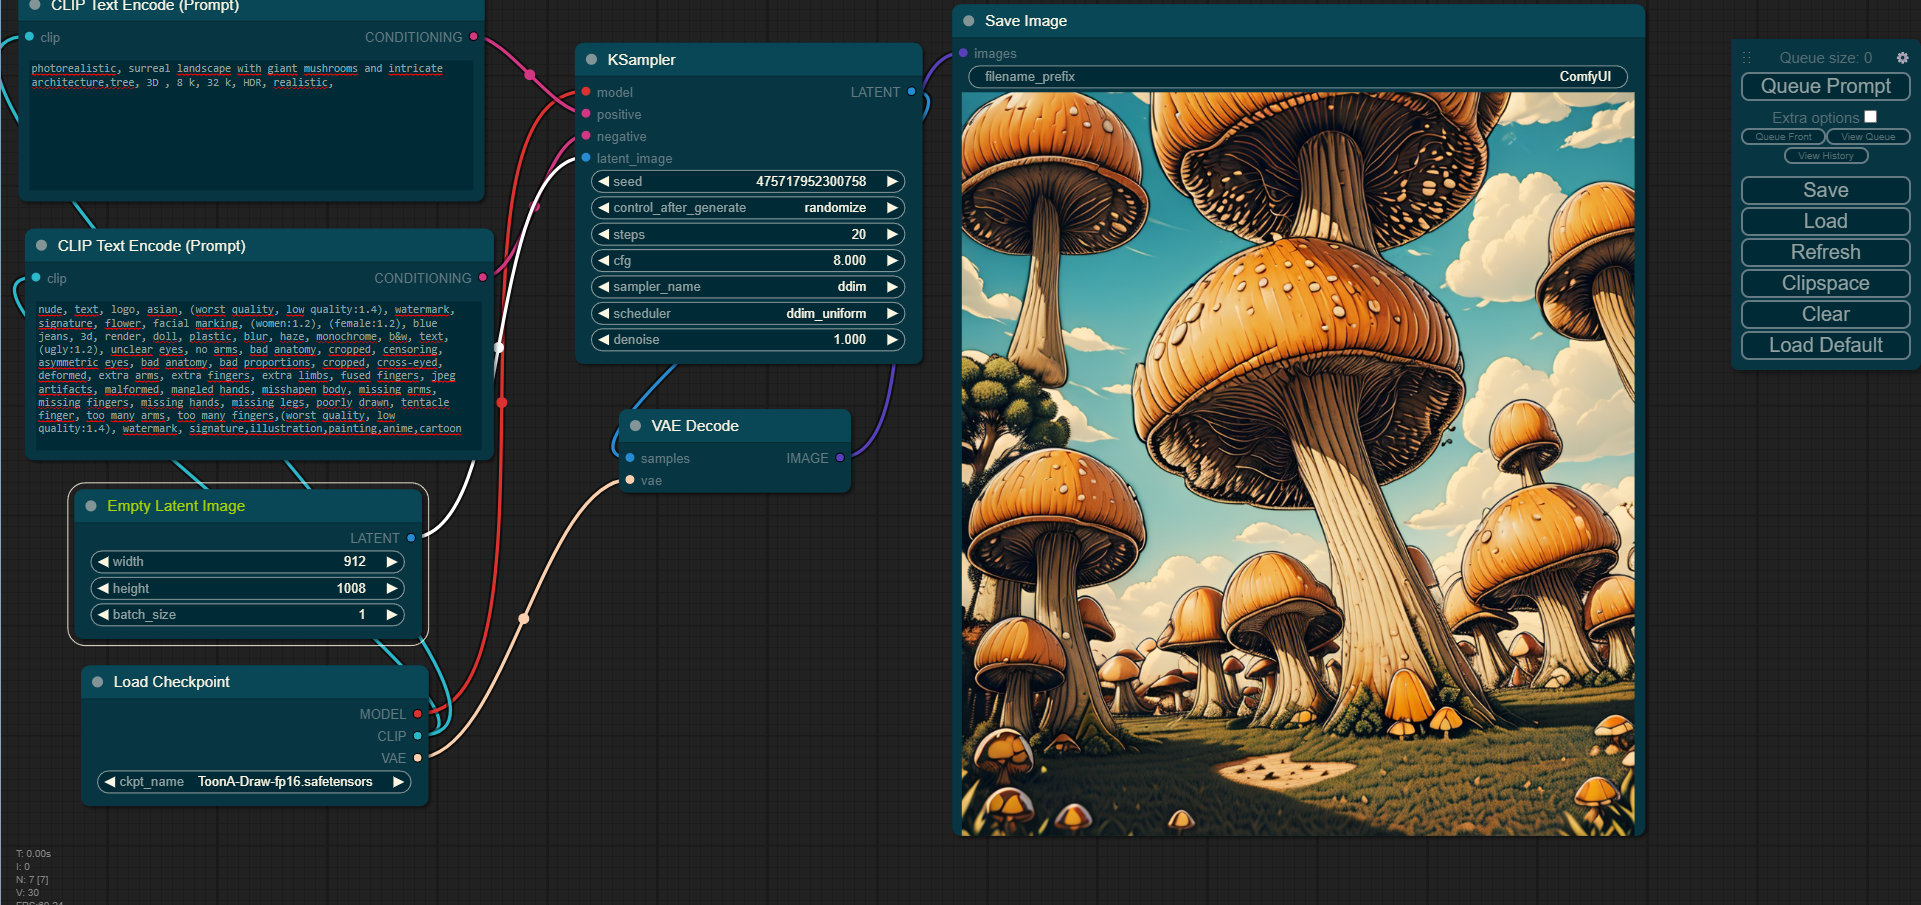This screenshot has width=1921, height=905.
Task: Click the seed increment right arrow
Action: pos(891,181)
